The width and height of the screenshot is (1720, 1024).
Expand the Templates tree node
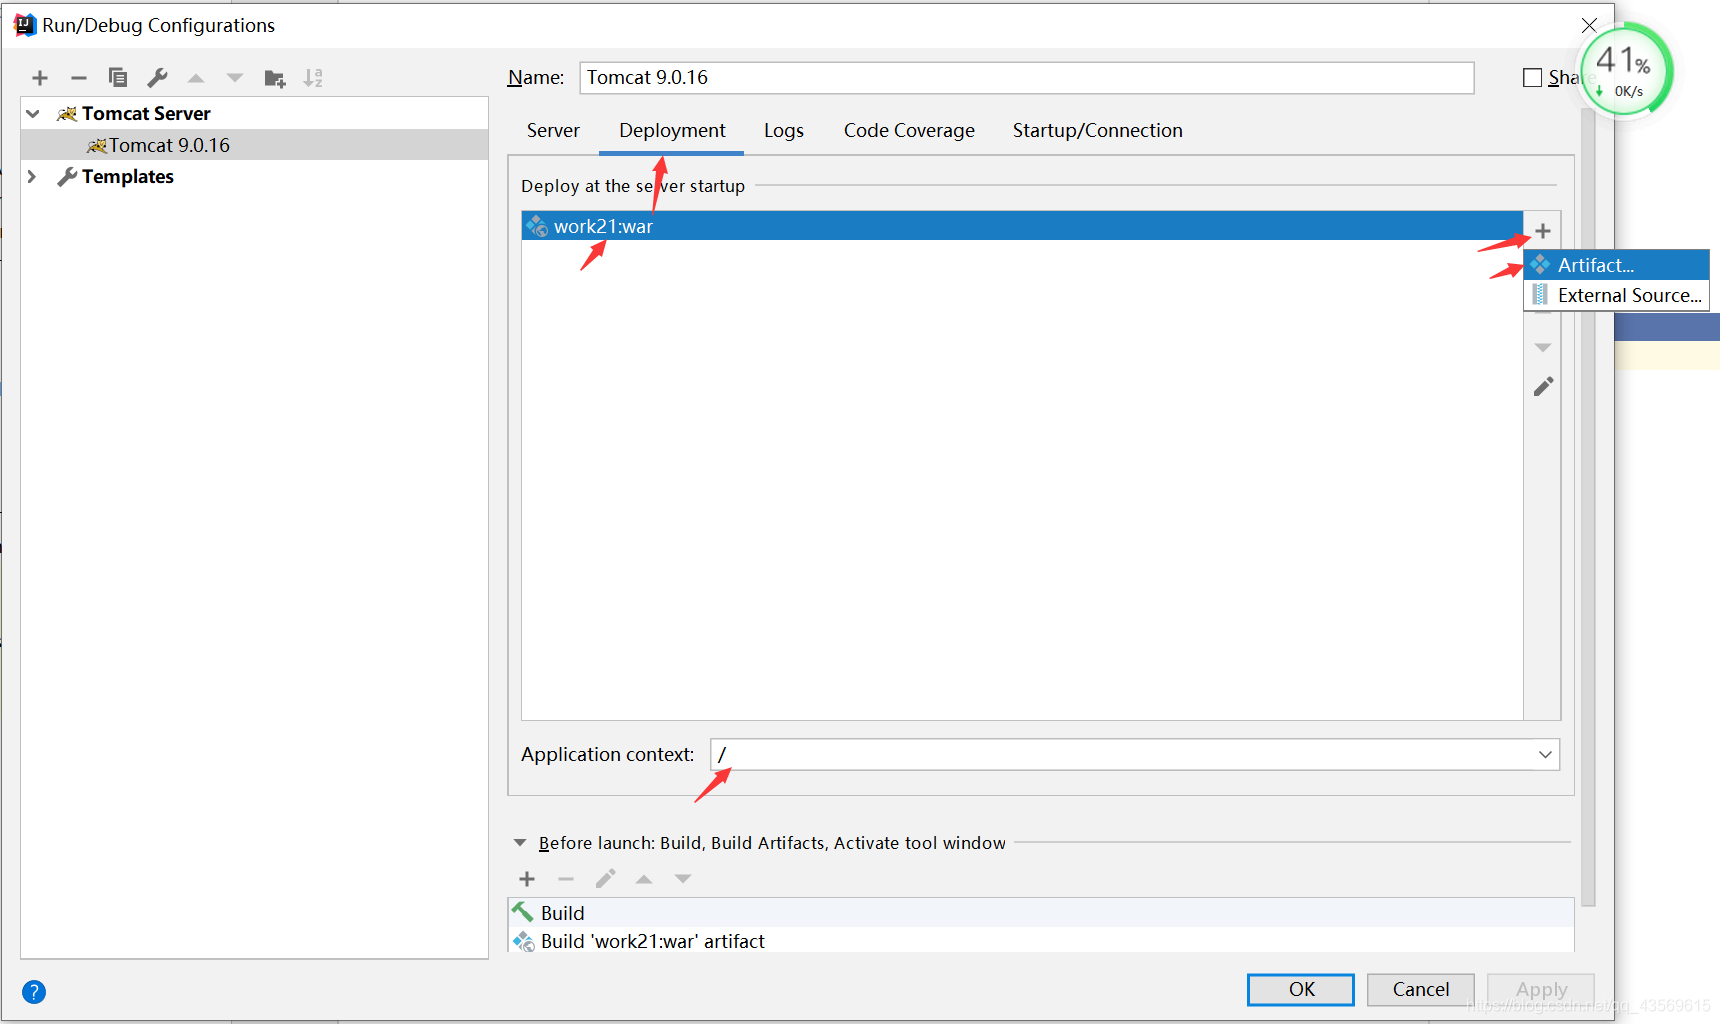[x=32, y=177]
